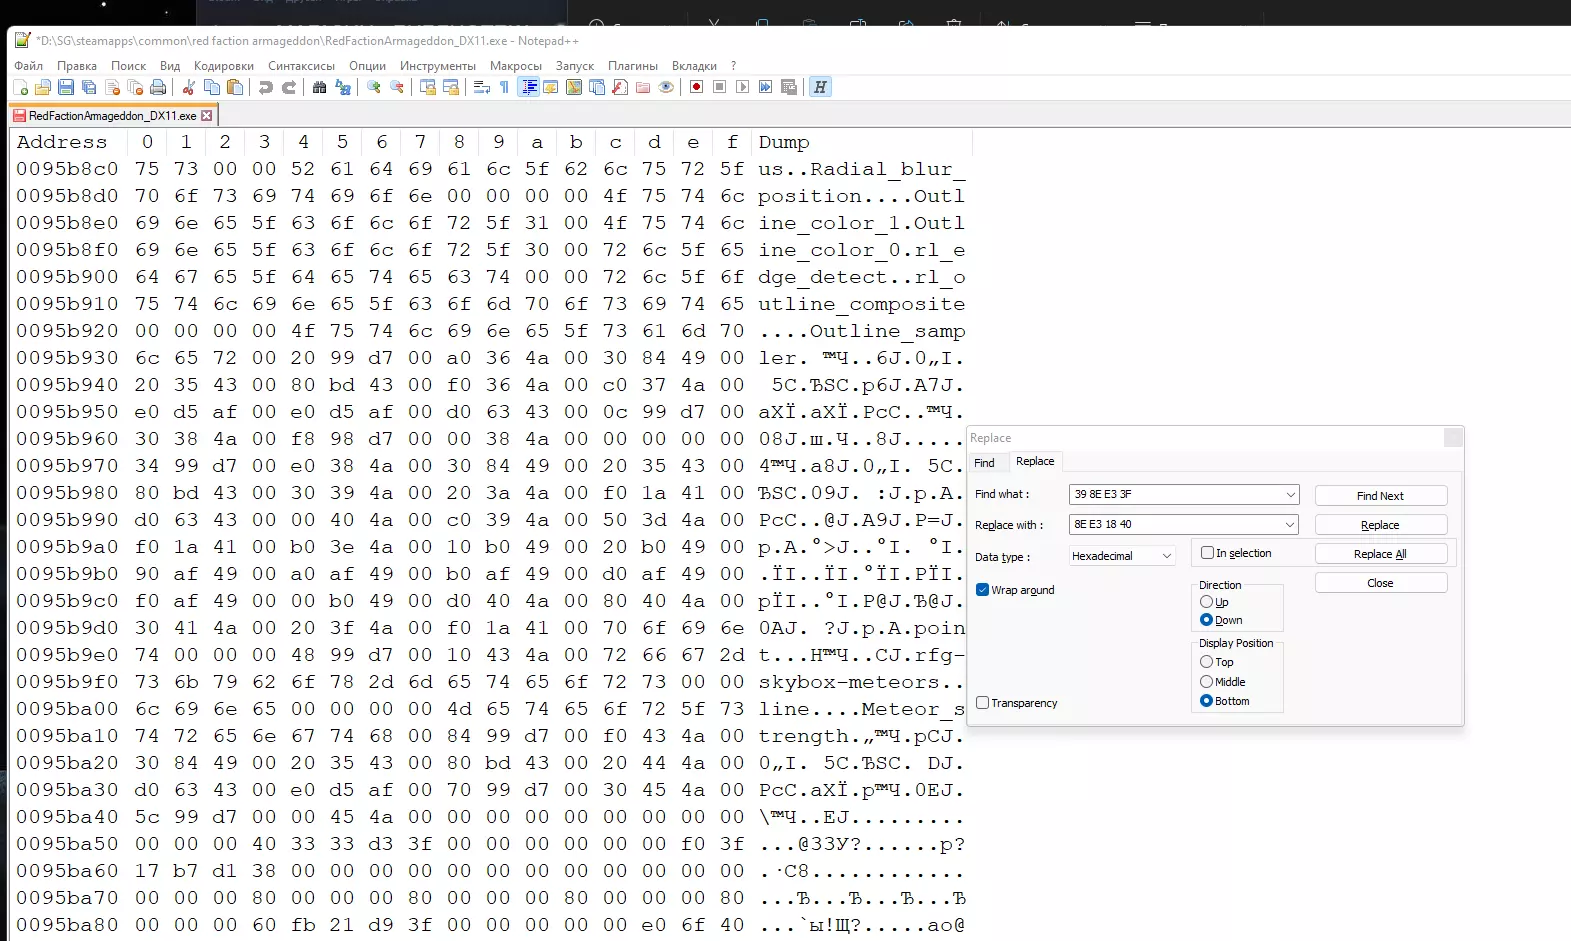Viewport: 1571px width, 941px height.
Task: Click the dump text 'skybox-meteors..'
Action: click(x=861, y=682)
